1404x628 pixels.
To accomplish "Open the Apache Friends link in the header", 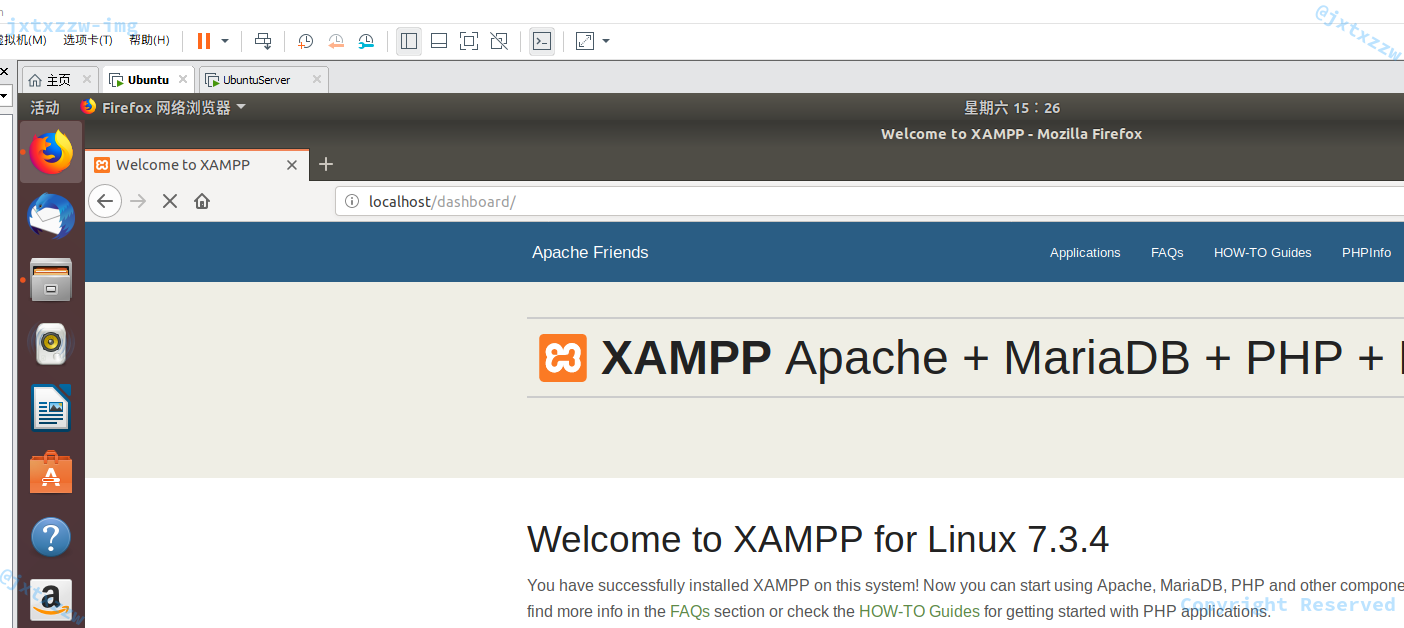I will click(x=590, y=252).
